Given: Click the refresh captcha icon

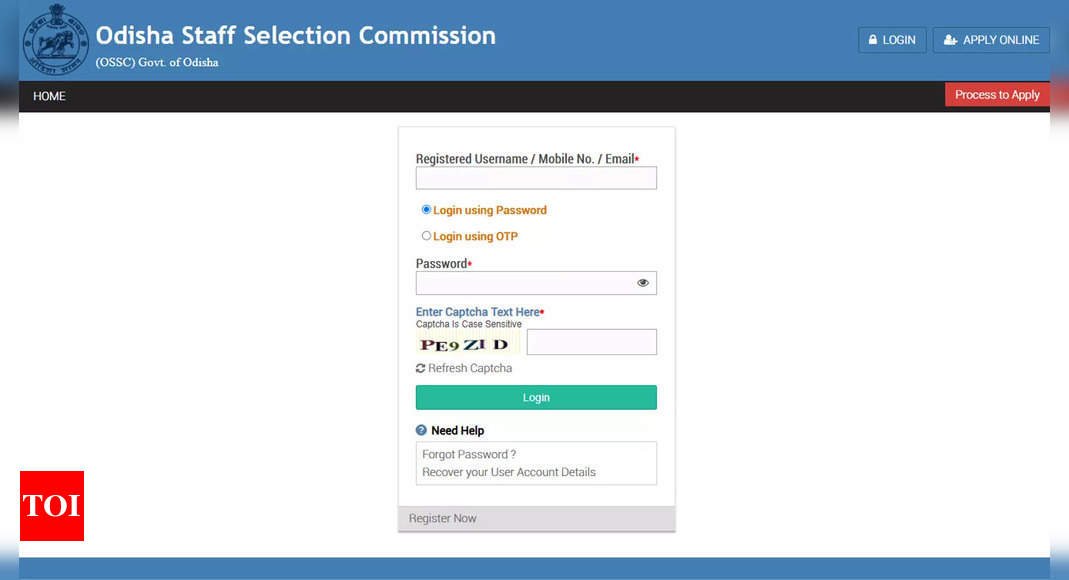Looking at the screenshot, I should click(x=421, y=369).
